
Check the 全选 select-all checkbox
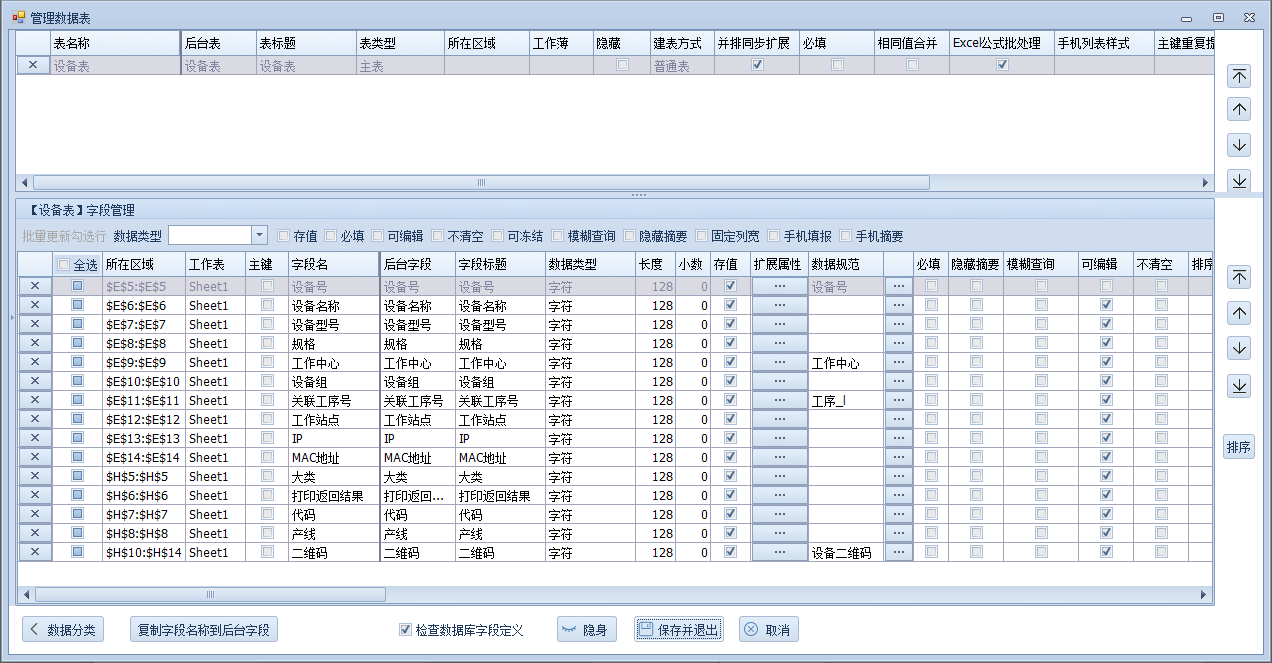pyautogui.click(x=64, y=265)
